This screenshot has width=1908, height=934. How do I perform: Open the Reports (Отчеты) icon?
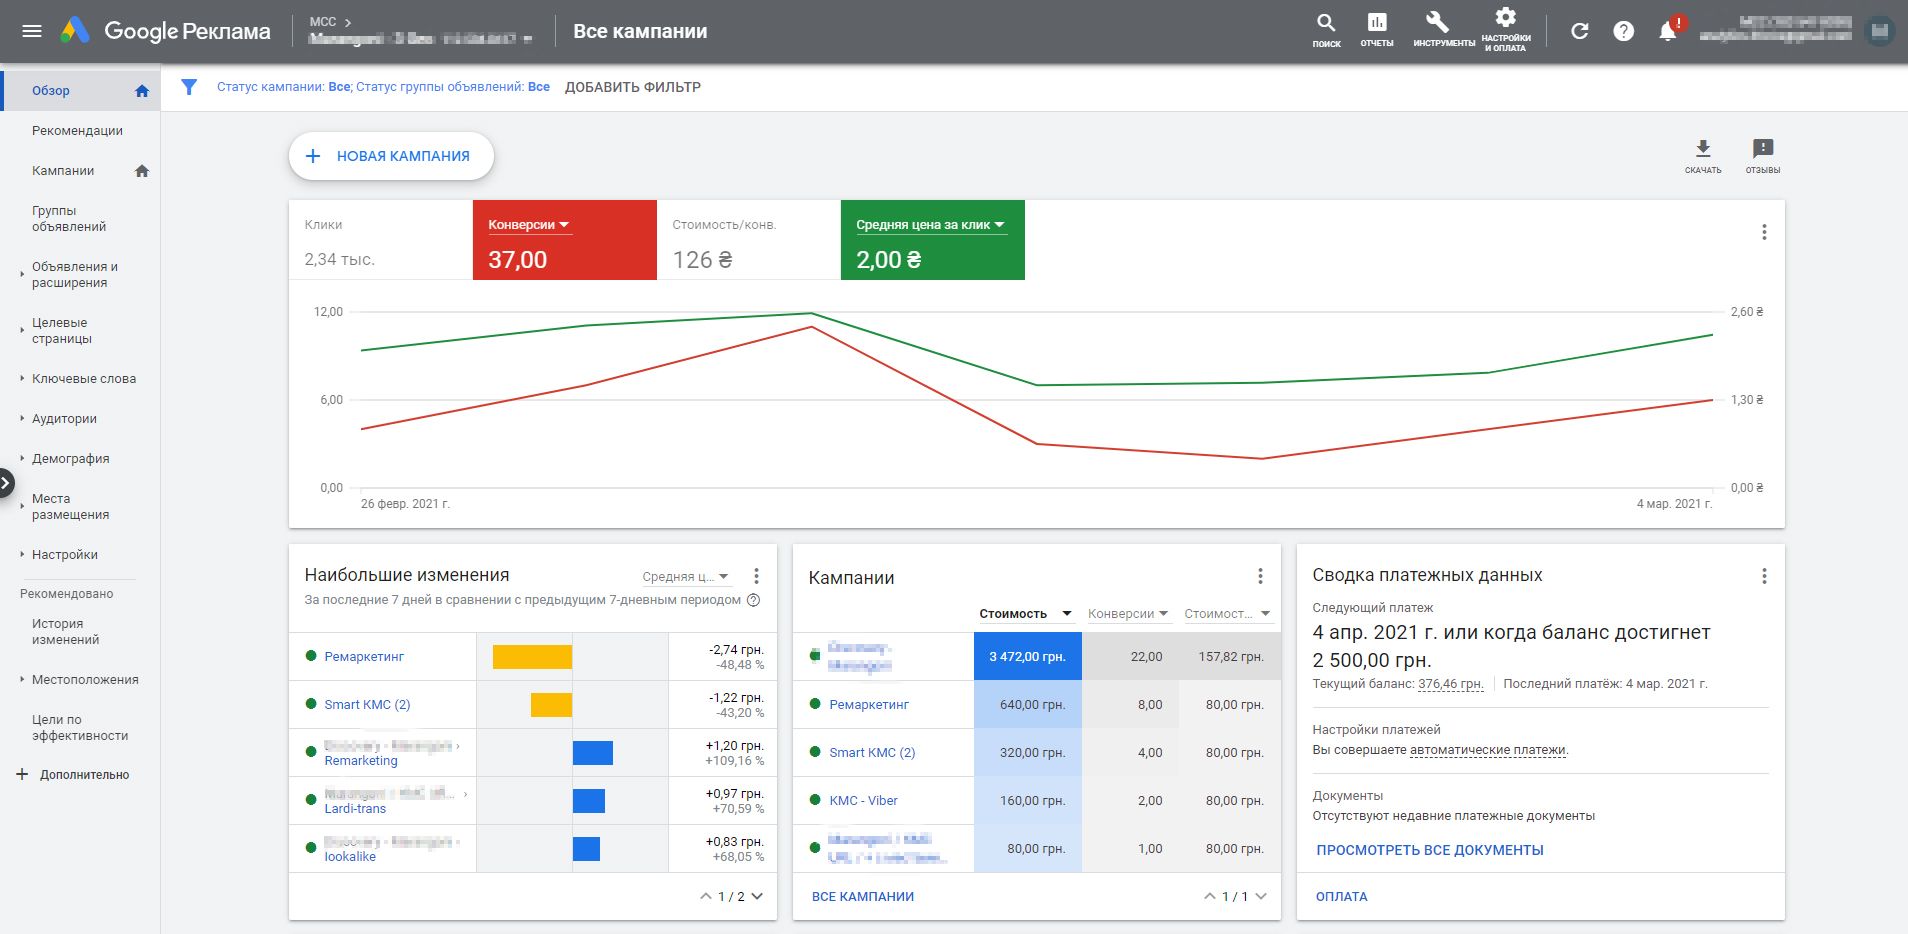pos(1376,24)
